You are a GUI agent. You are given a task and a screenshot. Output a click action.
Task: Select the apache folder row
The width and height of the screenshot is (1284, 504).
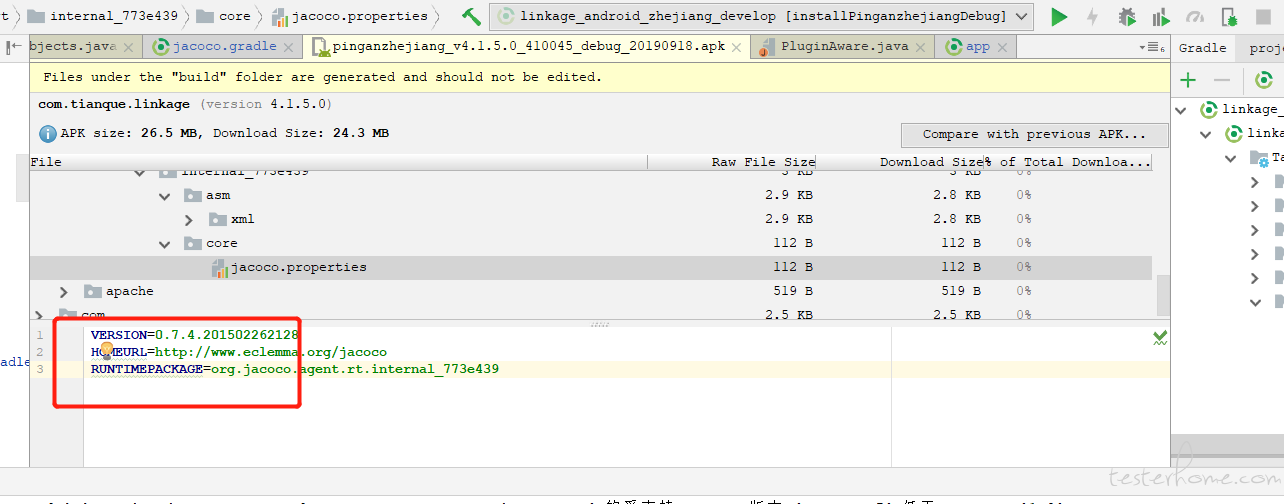(x=590, y=291)
